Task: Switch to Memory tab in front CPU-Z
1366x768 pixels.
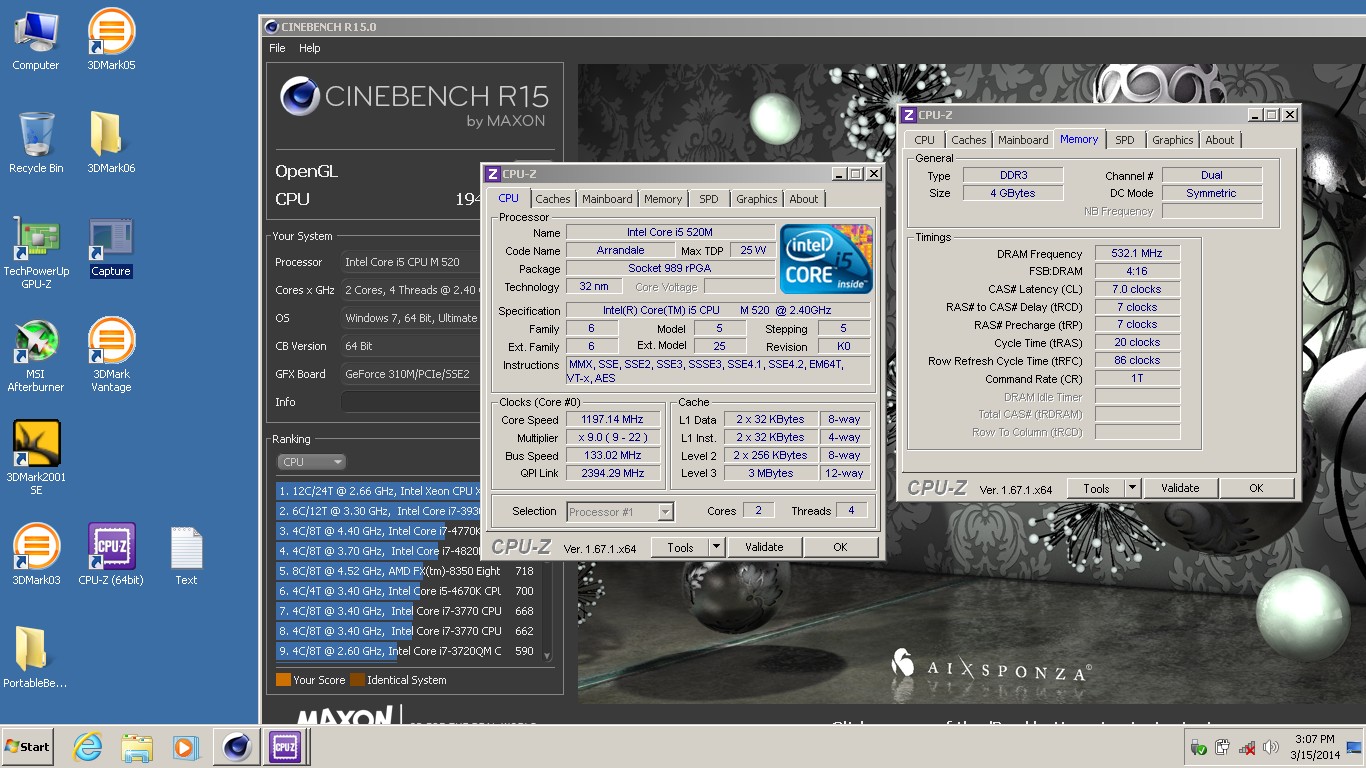Action: pyautogui.click(x=663, y=199)
